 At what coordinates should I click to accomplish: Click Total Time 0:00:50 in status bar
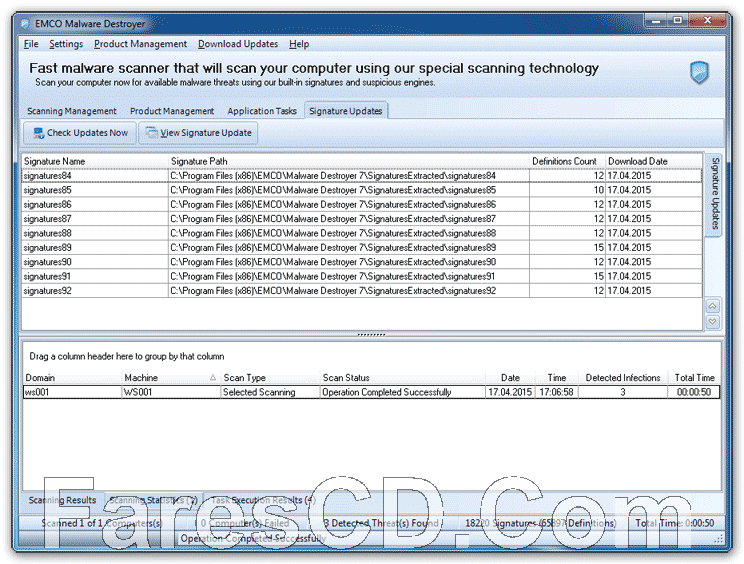tap(674, 523)
